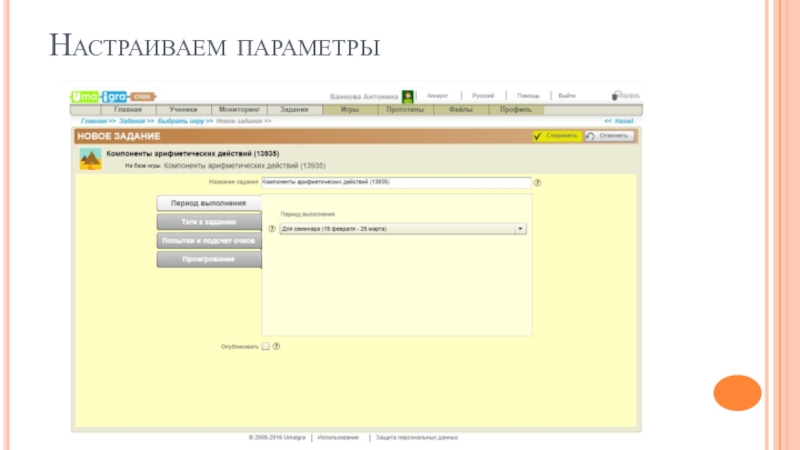
Task: Click the help icon left of the period dropdown
Action: pyautogui.click(x=272, y=228)
